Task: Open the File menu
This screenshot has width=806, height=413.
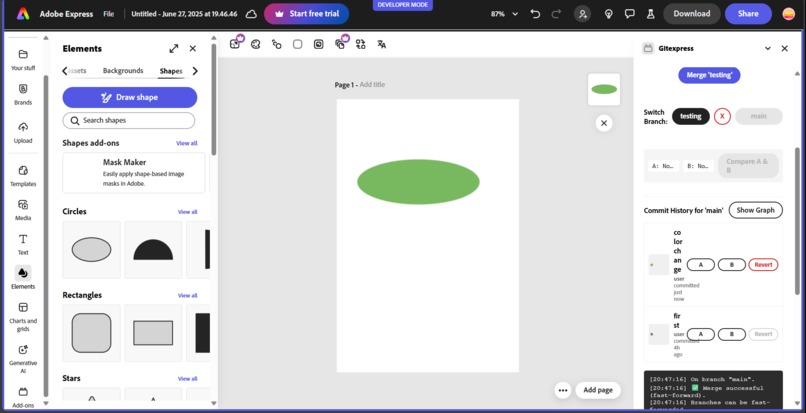Action: pyautogui.click(x=108, y=14)
